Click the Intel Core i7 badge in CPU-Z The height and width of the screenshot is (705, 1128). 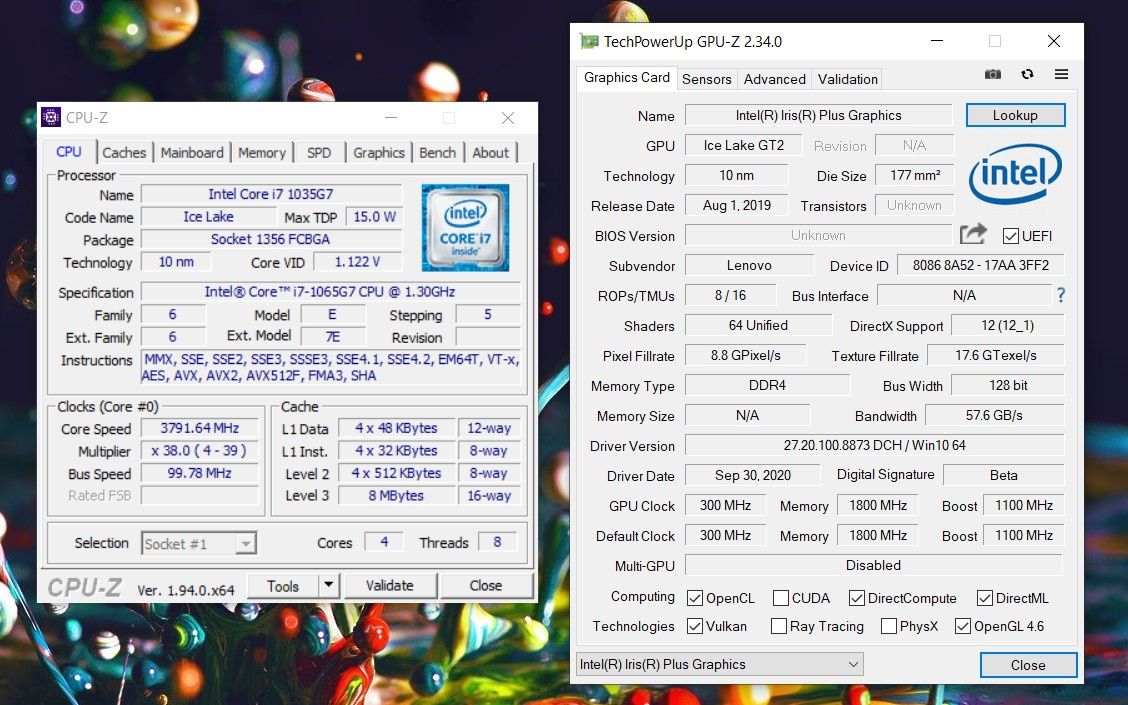tap(465, 227)
